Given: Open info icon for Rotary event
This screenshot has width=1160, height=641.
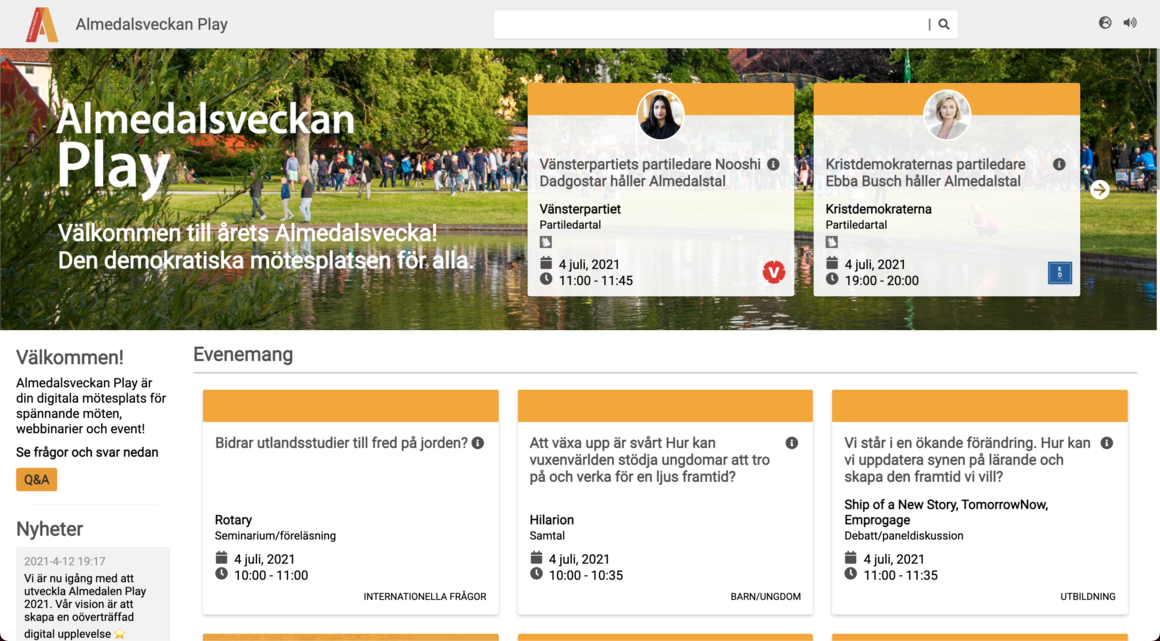Looking at the screenshot, I should (478, 443).
